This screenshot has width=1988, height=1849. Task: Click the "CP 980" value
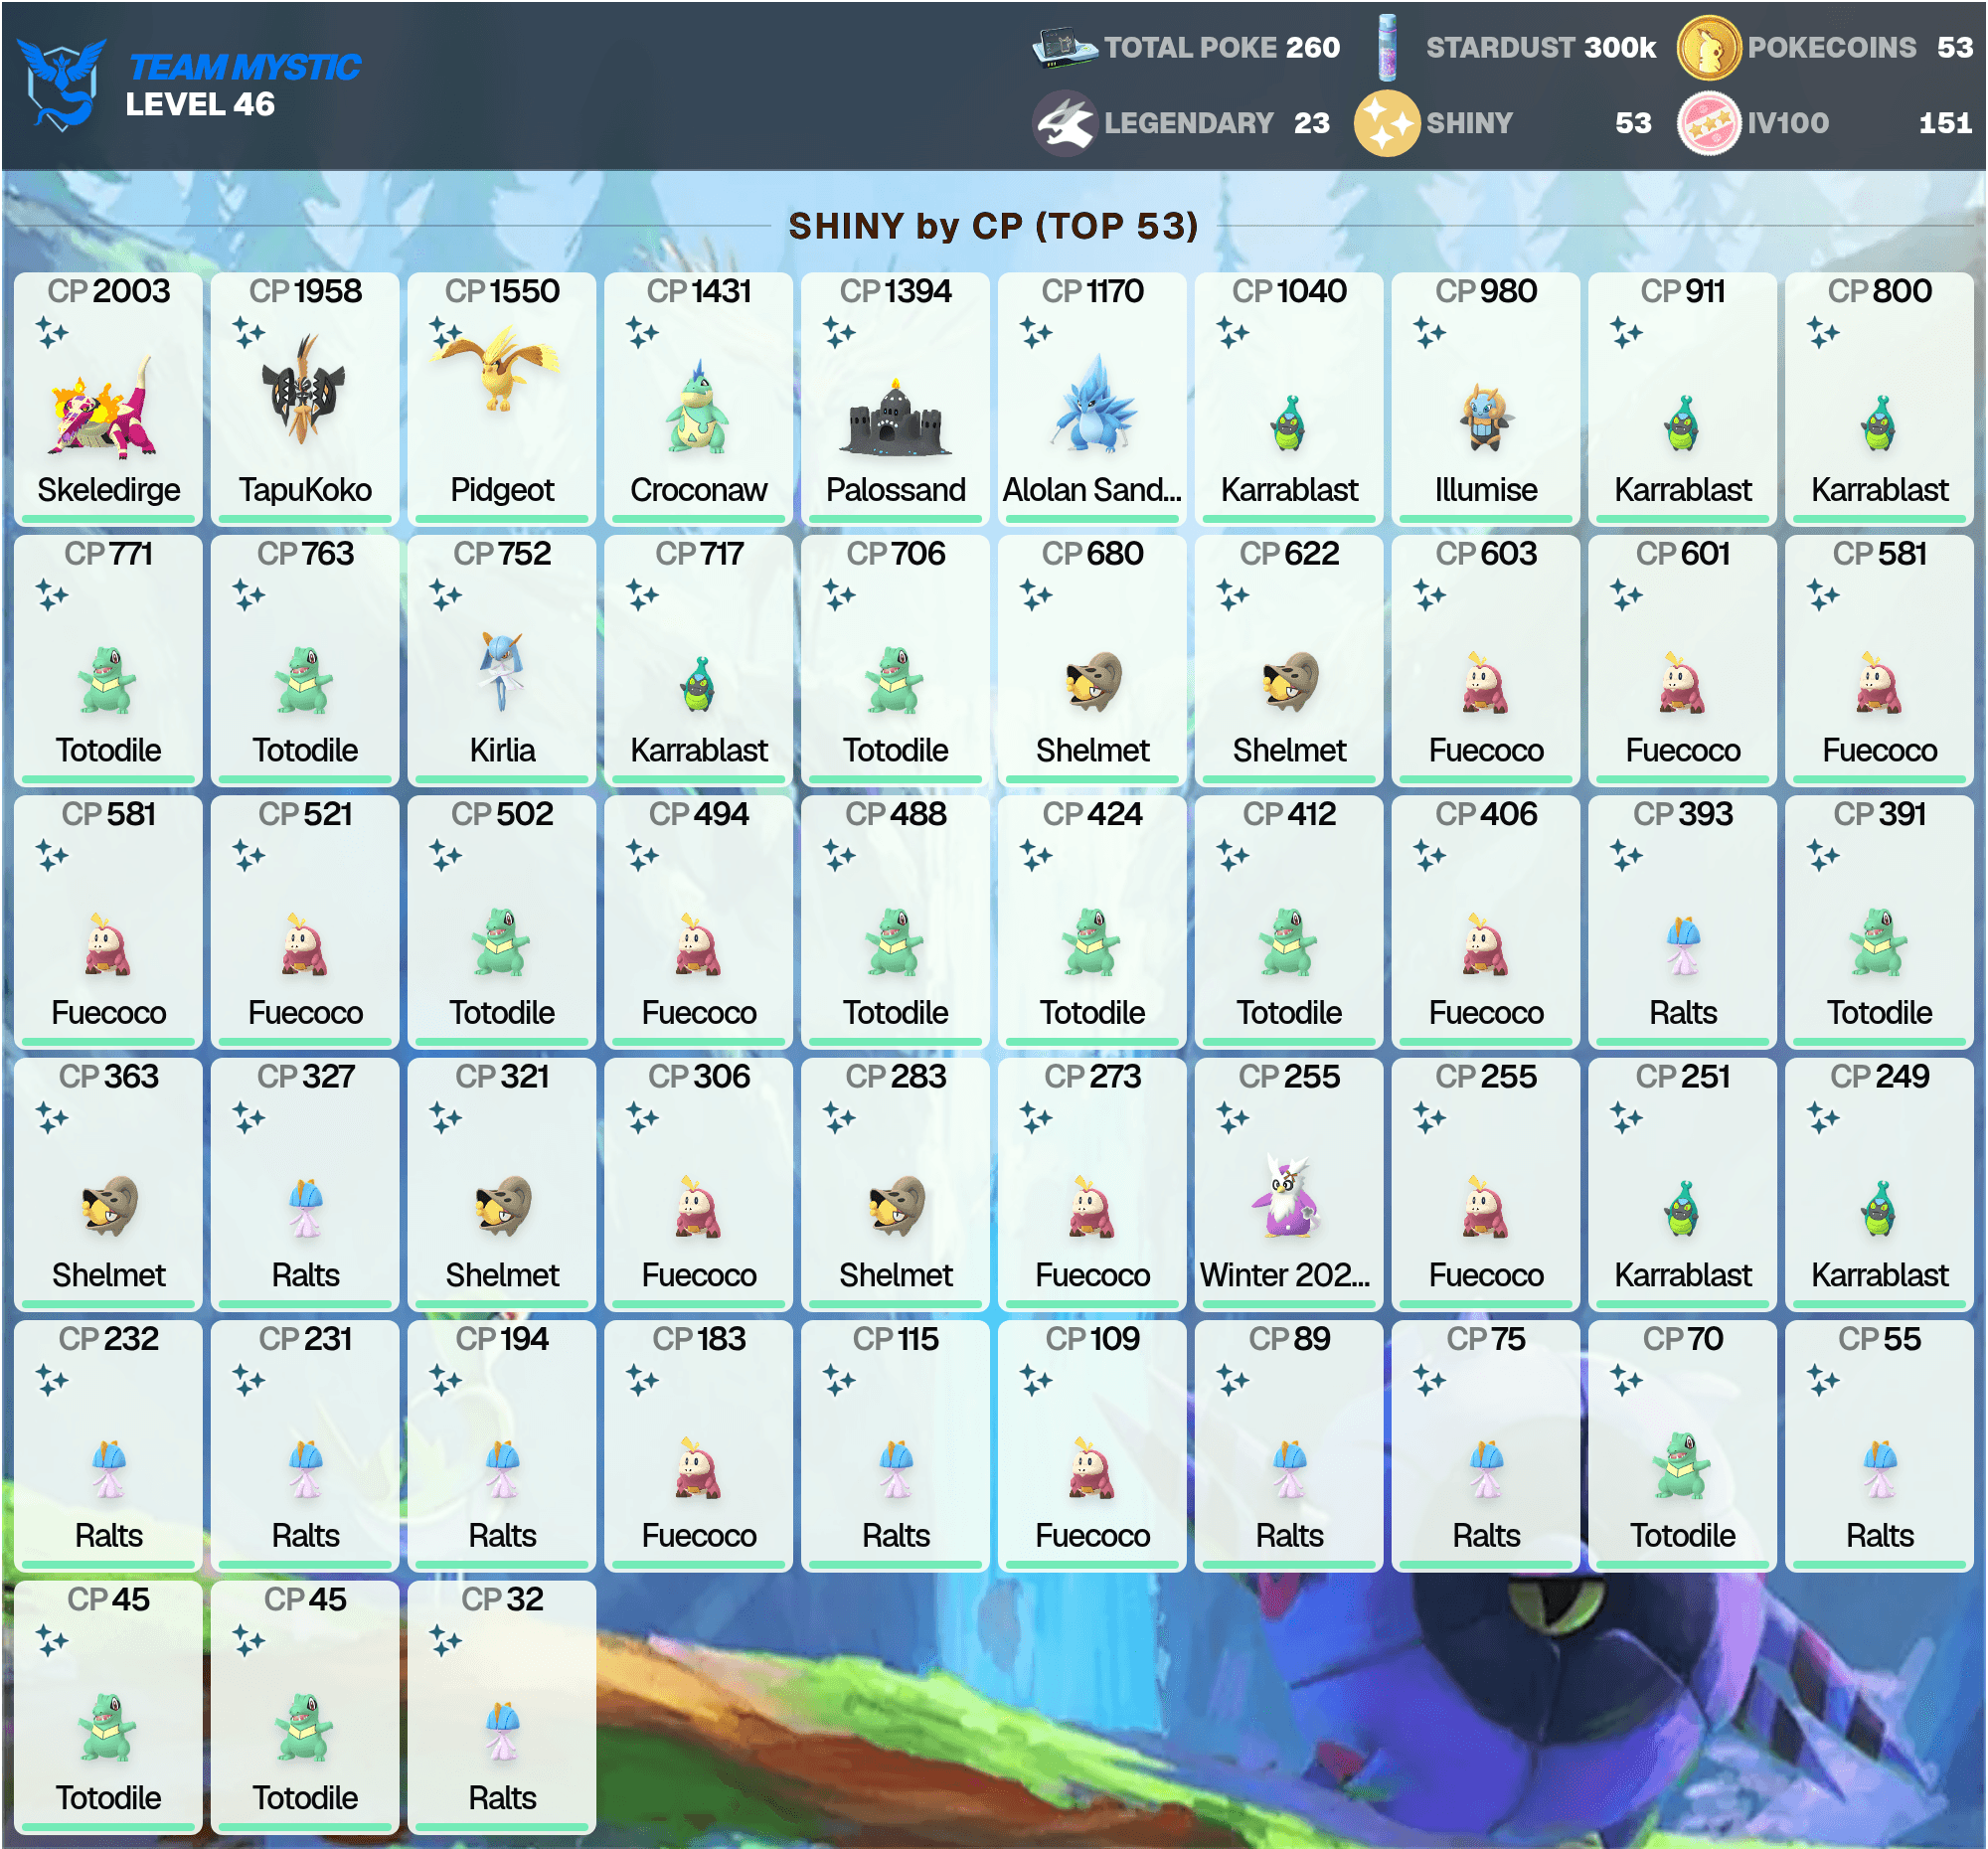point(1486,291)
